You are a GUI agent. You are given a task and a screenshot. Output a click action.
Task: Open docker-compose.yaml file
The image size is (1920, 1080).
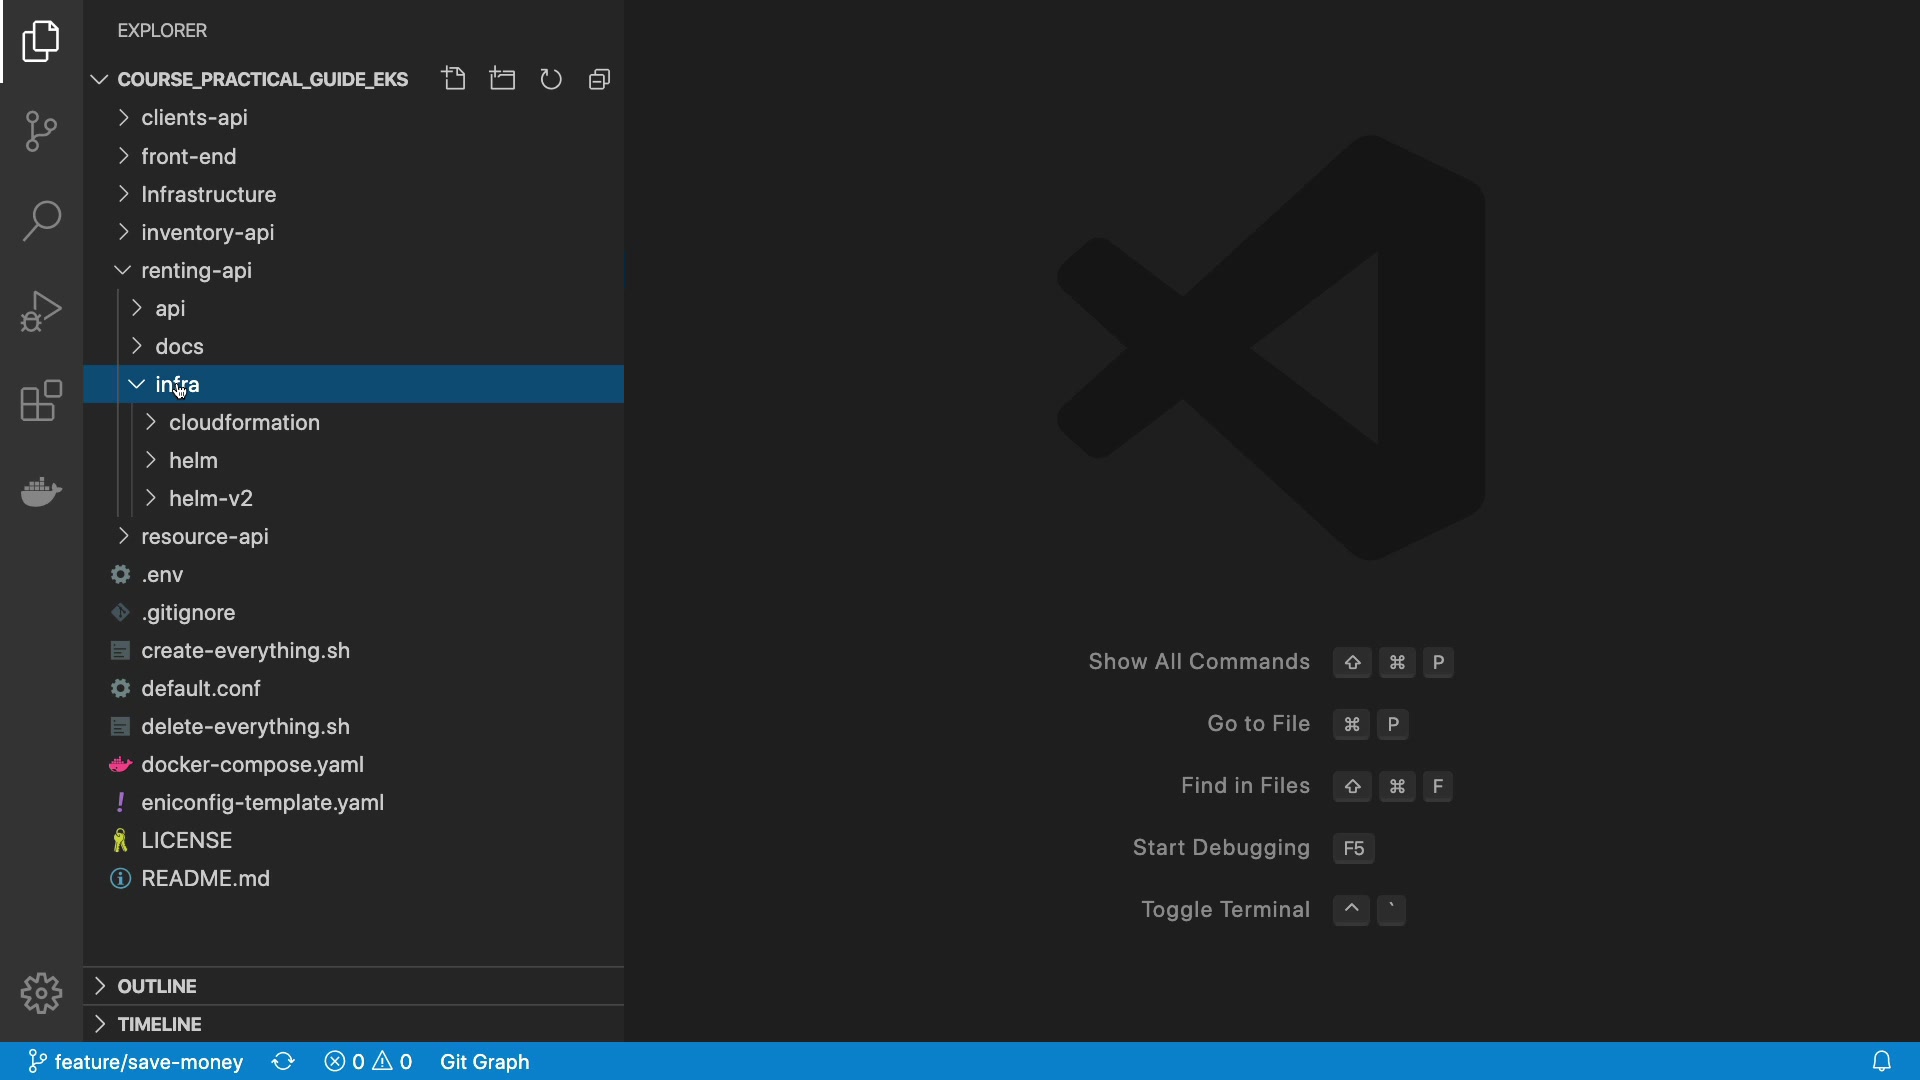252,764
